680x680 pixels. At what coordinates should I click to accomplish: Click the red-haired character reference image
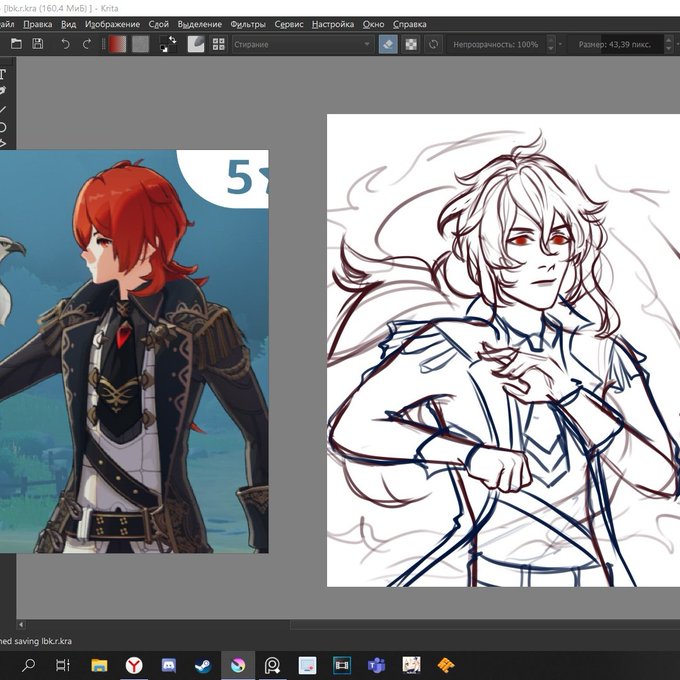point(134,351)
